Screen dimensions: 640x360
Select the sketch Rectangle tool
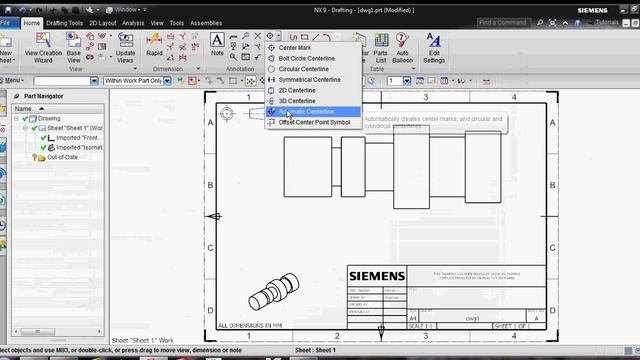[304, 37]
